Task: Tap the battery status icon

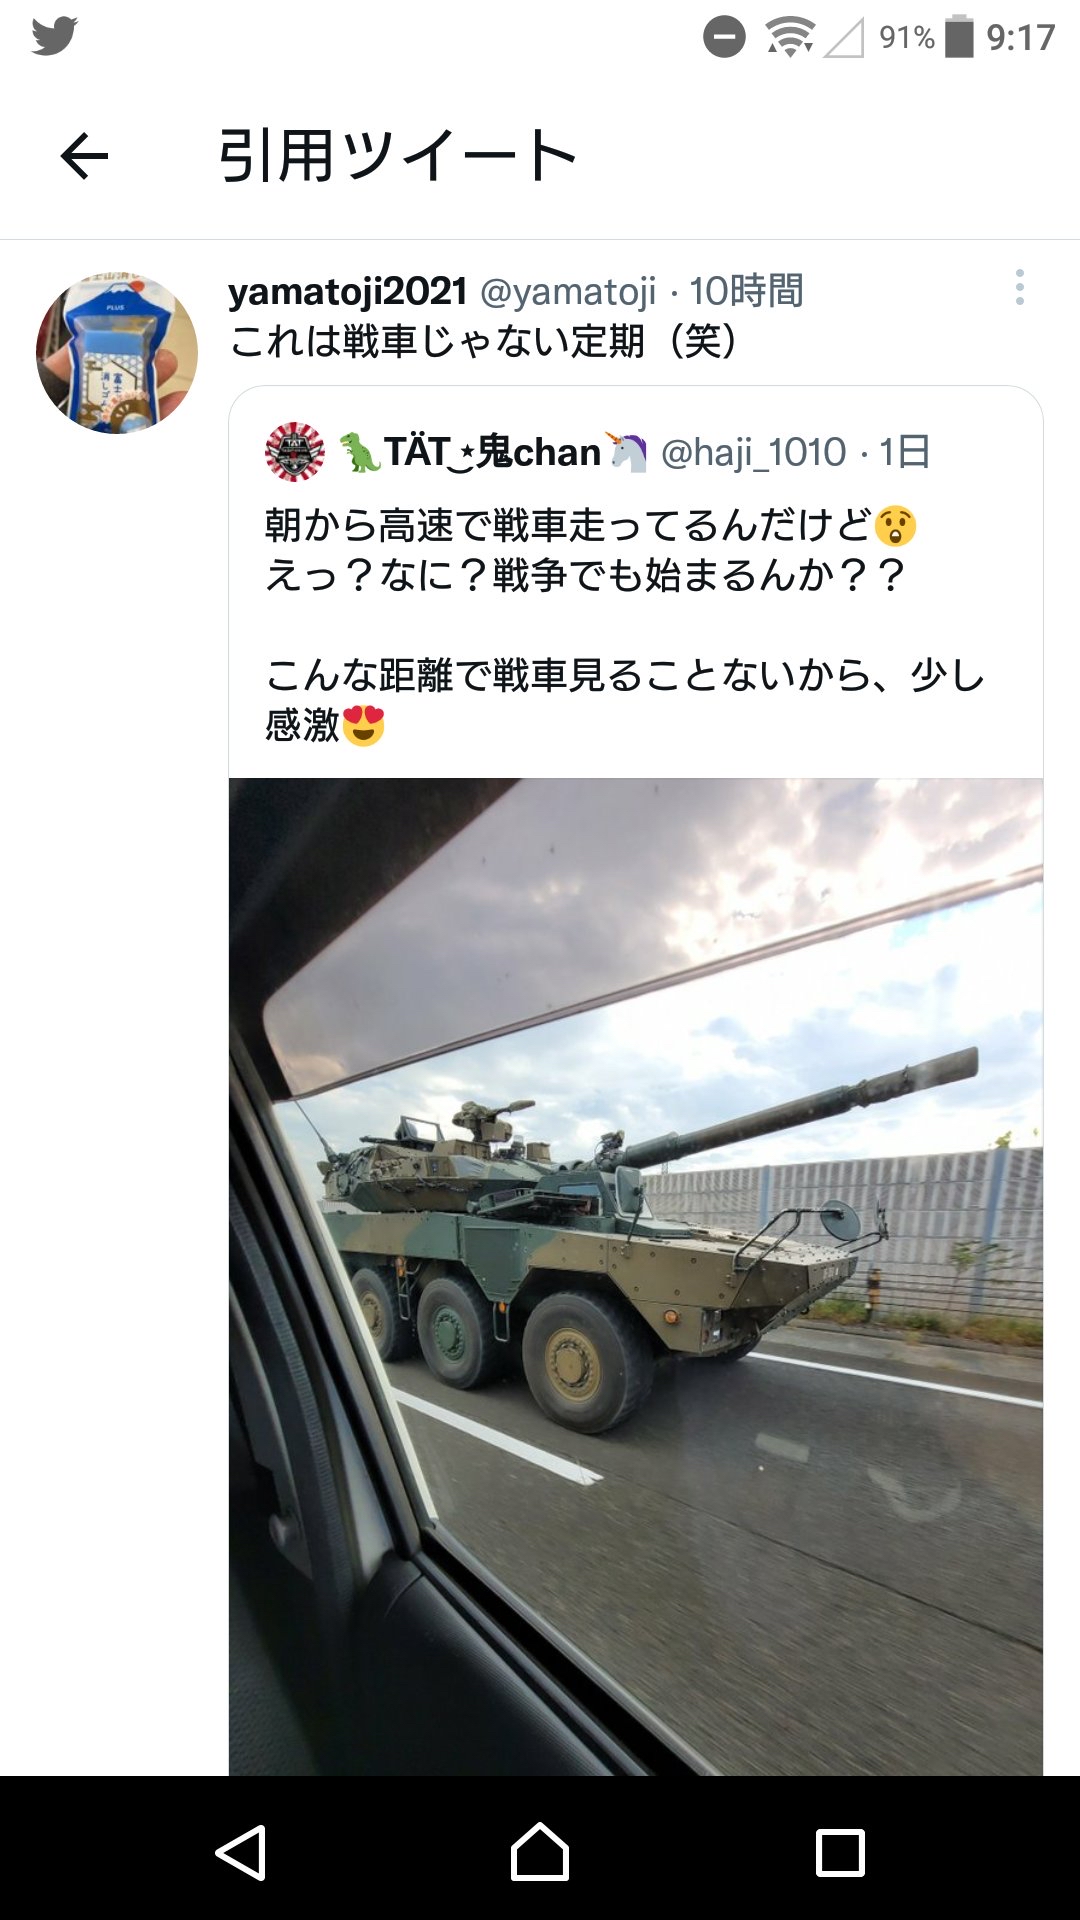Action: pyautogui.click(x=959, y=37)
